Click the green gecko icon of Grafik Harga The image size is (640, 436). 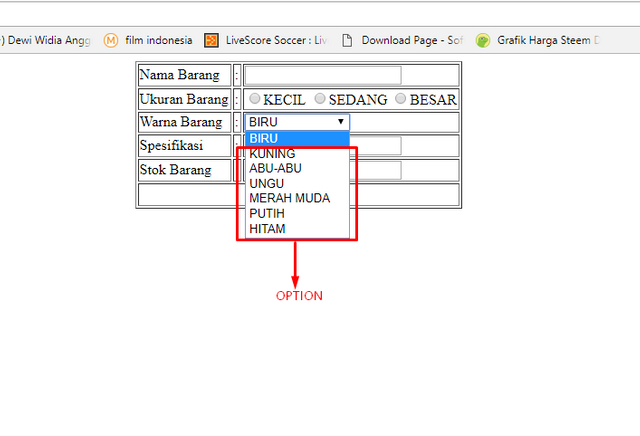(483, 40)
